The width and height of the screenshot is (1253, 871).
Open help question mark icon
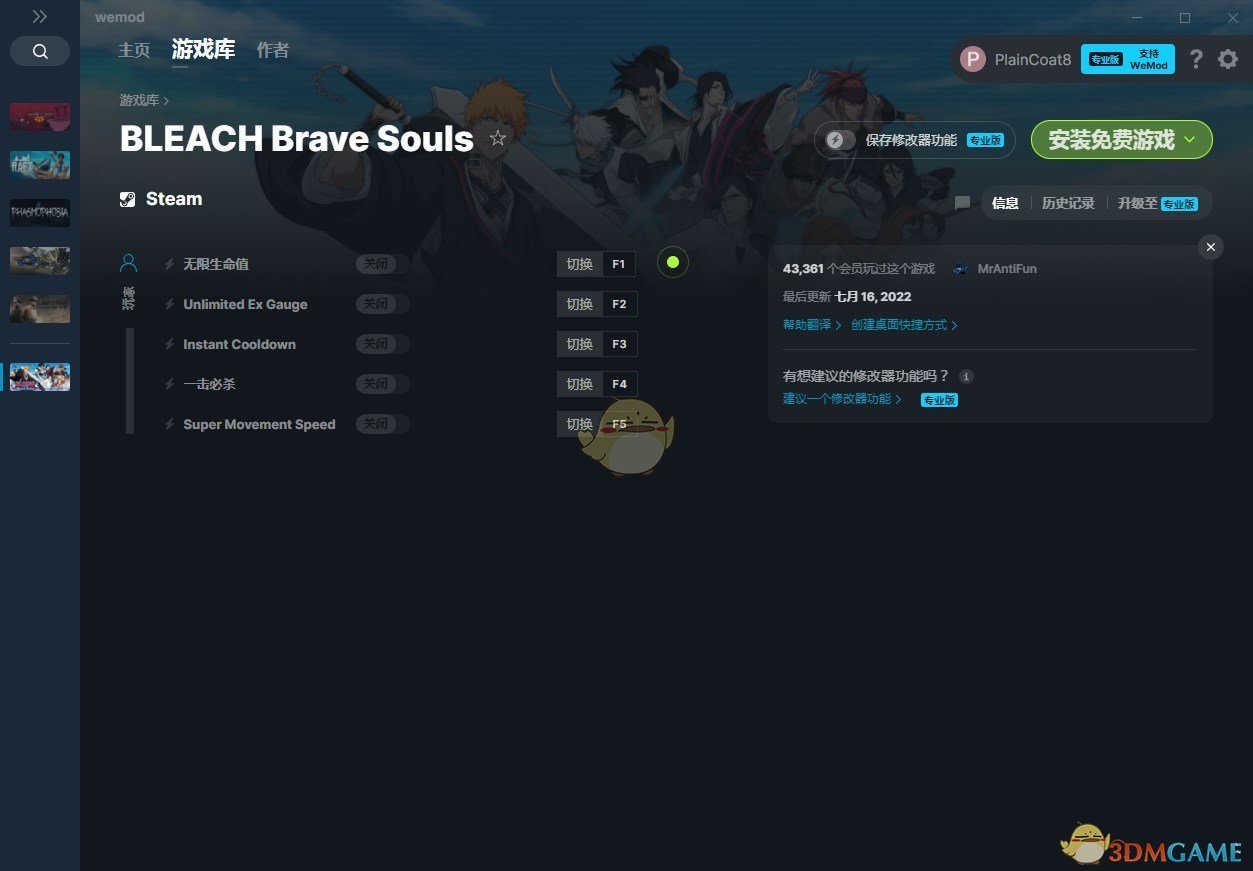click(1196, 59)
